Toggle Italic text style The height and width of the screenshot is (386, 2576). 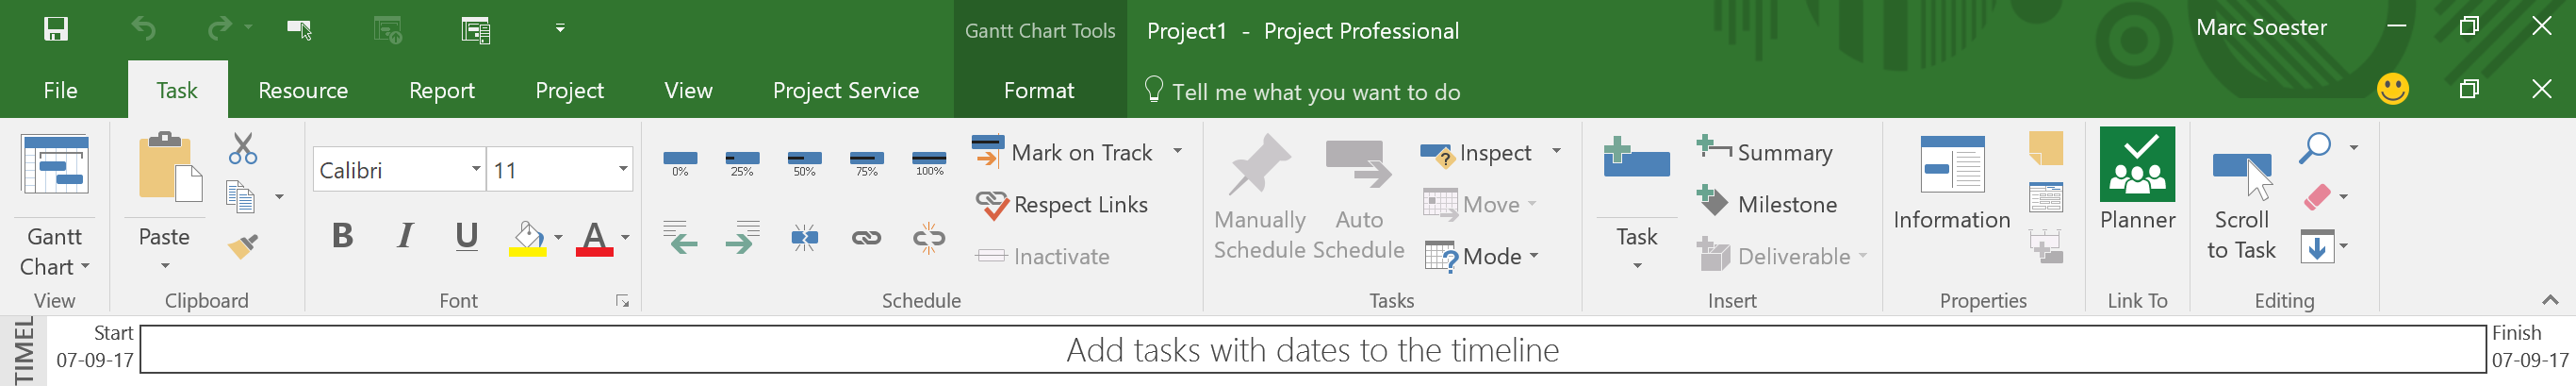[x=405, y=236]
